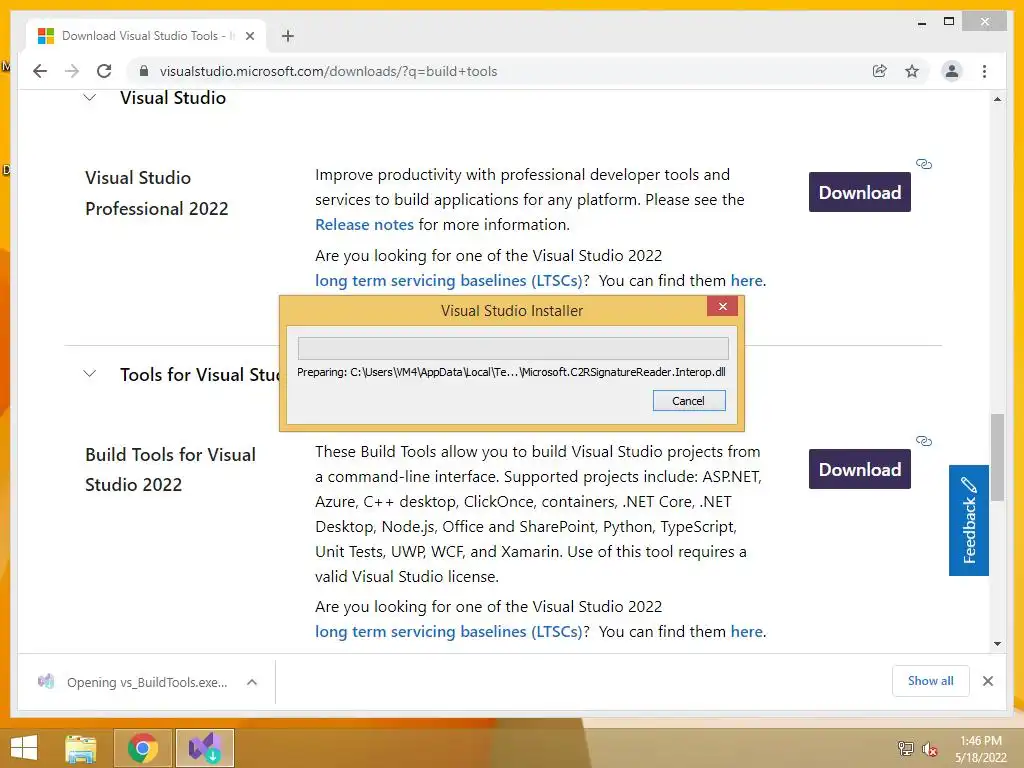
Task: Download Visual Studio Professional 2022
Action: (x=859, y=192)
